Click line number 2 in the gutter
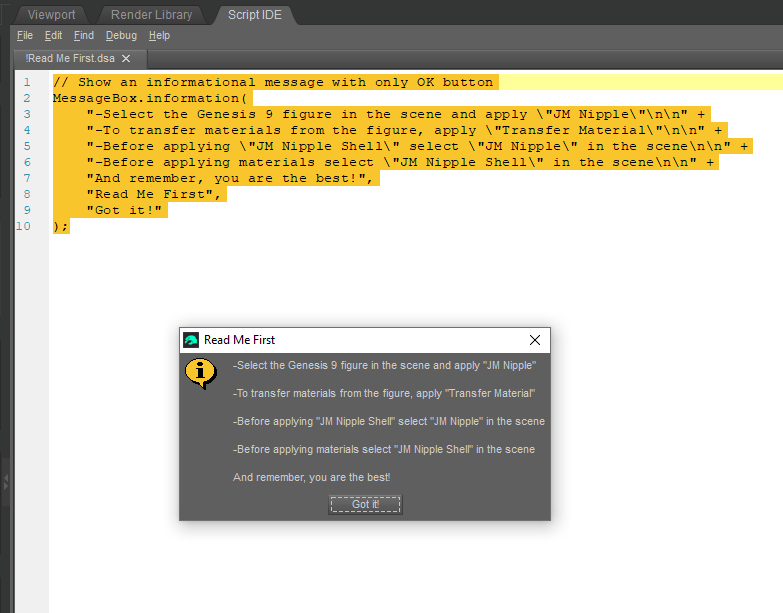The height and width of the screenshot is (613, 783). [x=27, y=98]
